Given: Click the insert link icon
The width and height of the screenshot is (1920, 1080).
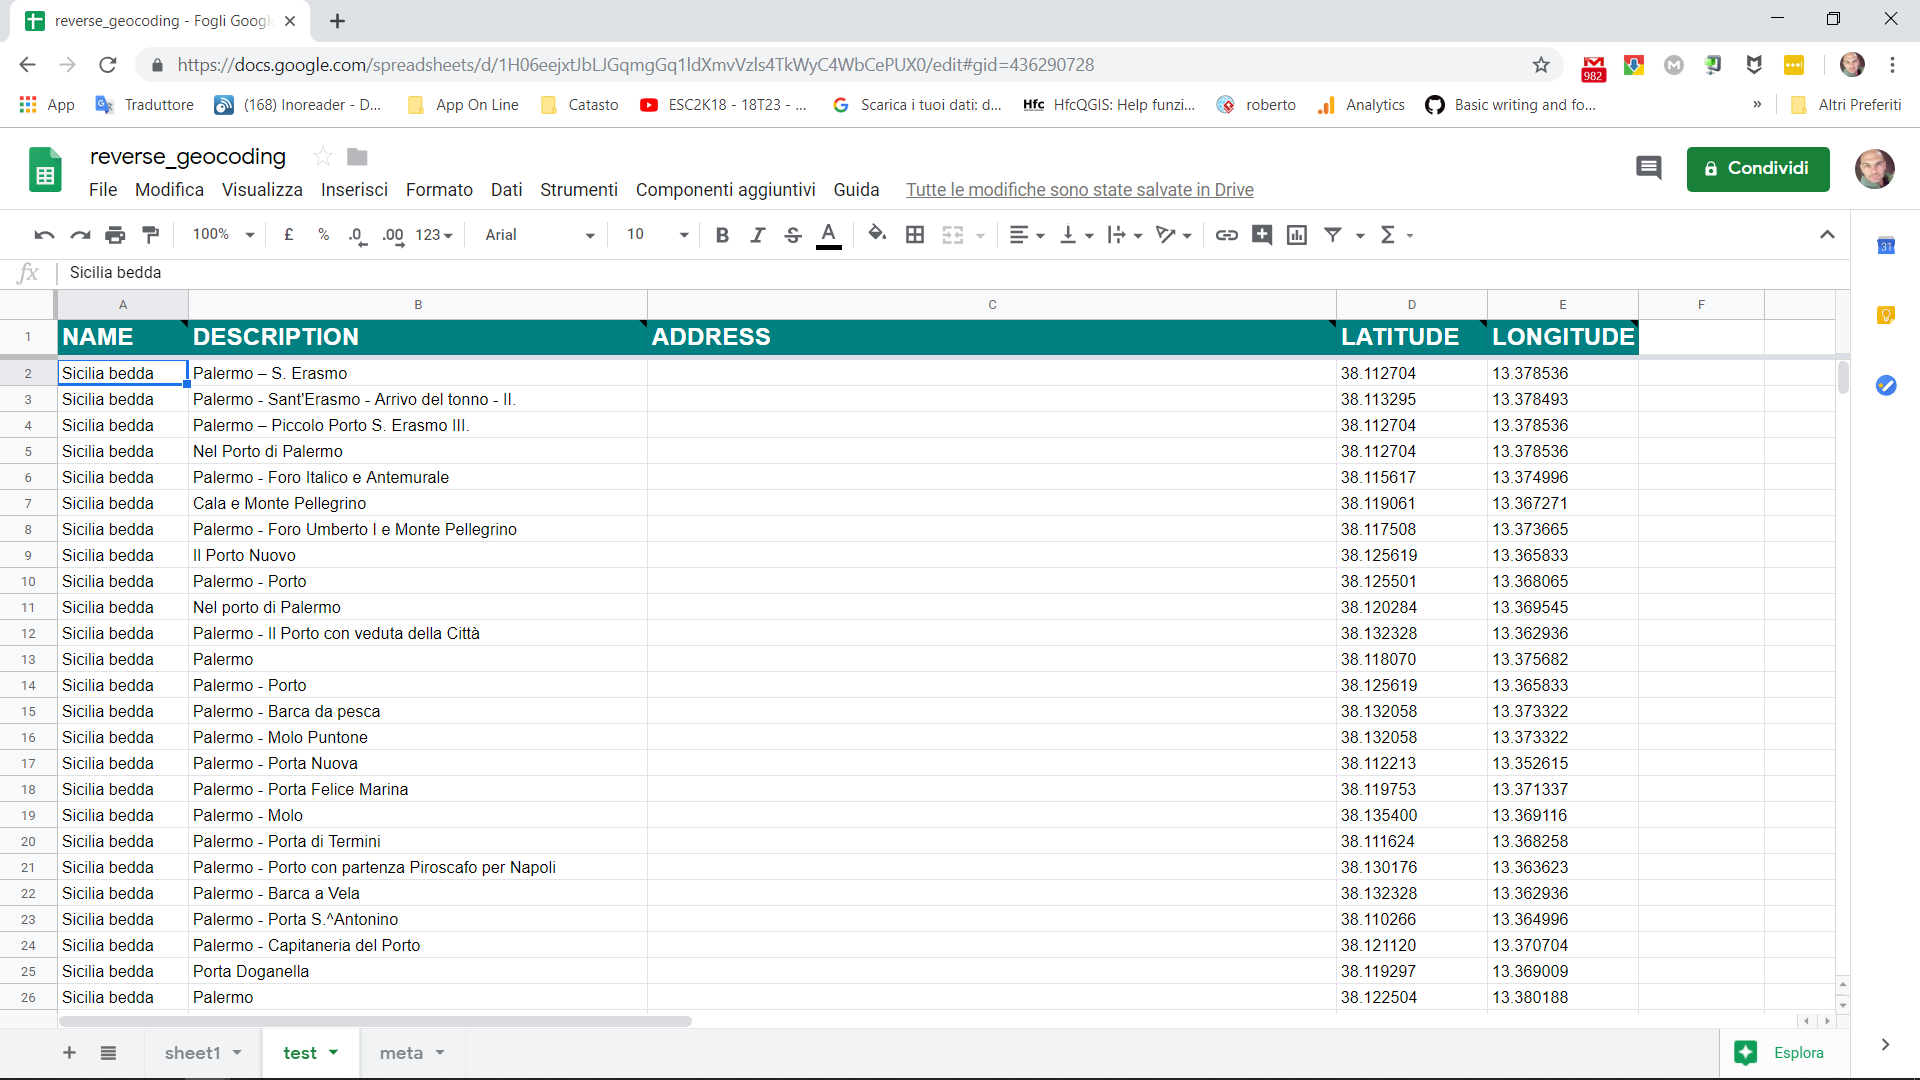Looking at the screenshot, I should click(1226, 235).
